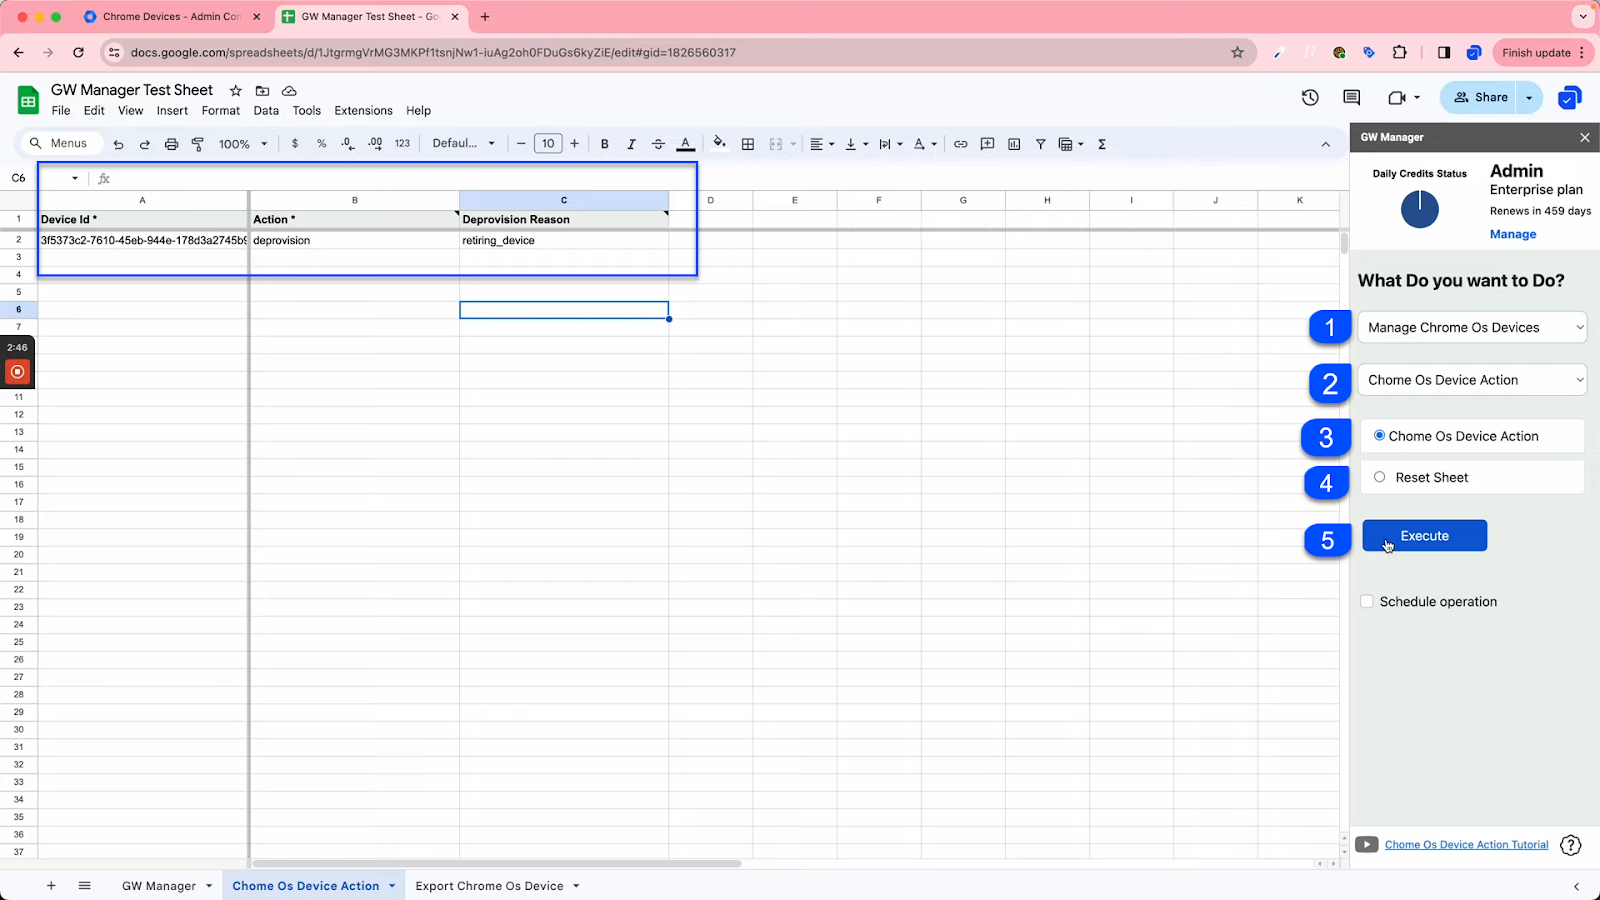1600x900 pixels.
Task: Select the paint format tool
Action: [x=198, y=144]
